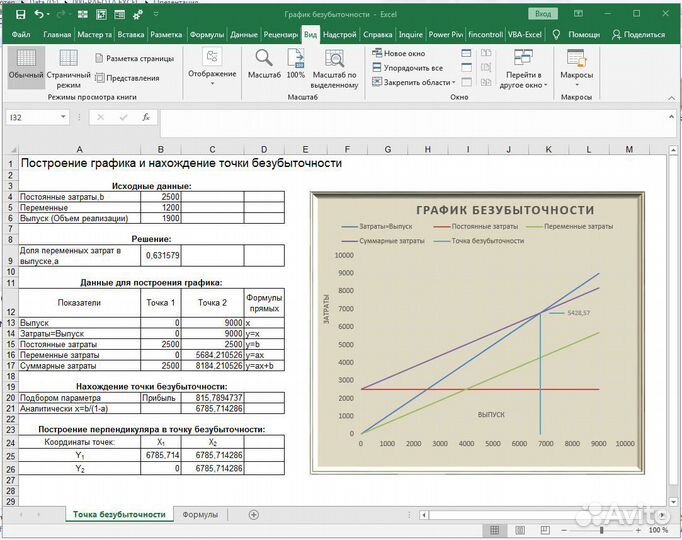
Task: Click the zoom slider handle
Action: point(601,530)
